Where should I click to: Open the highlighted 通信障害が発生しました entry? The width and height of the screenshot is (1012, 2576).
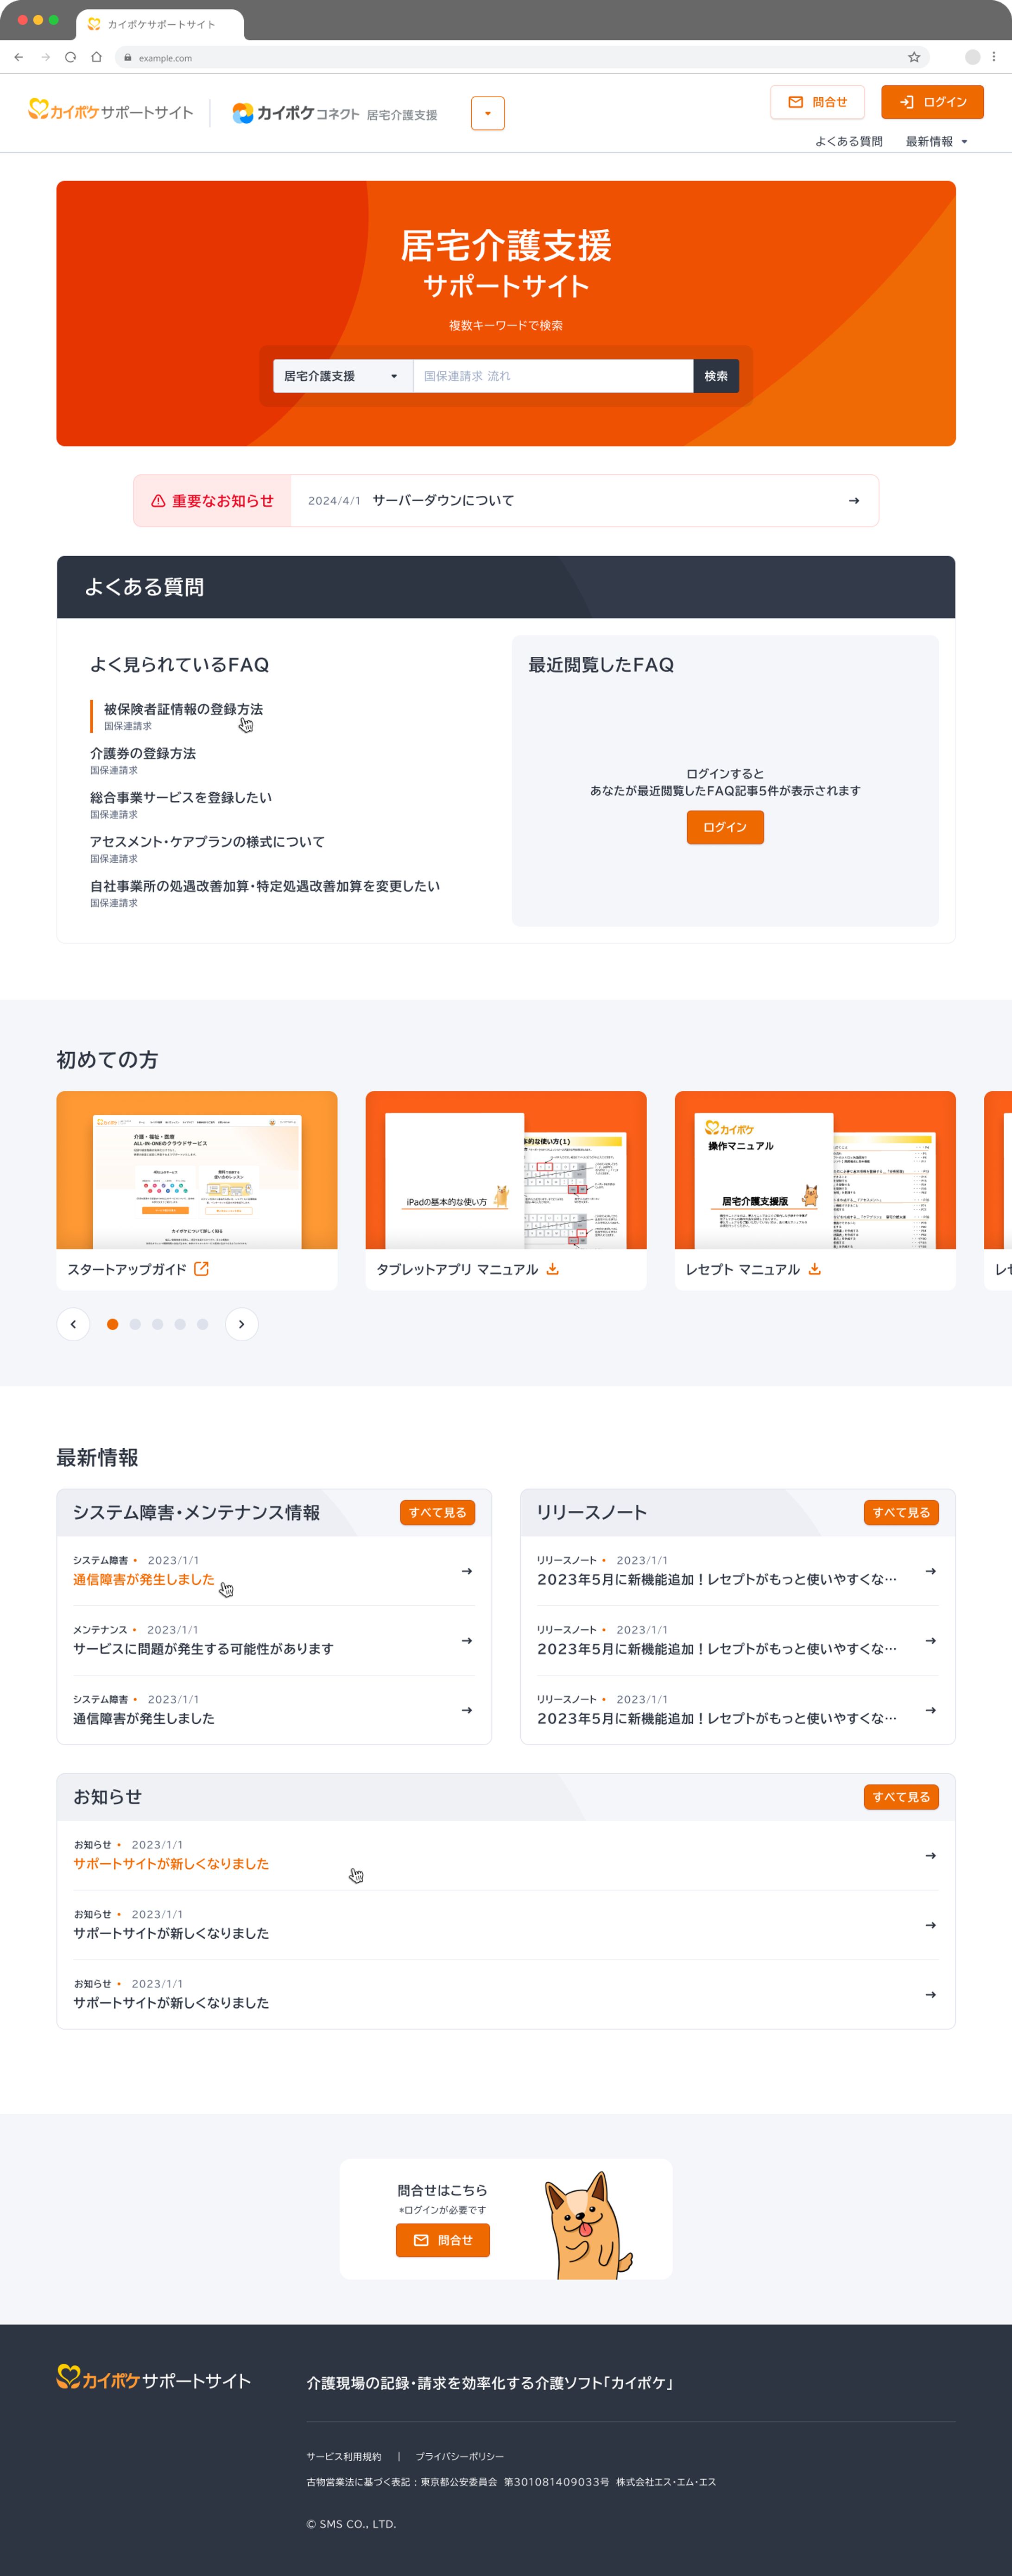144,1579
